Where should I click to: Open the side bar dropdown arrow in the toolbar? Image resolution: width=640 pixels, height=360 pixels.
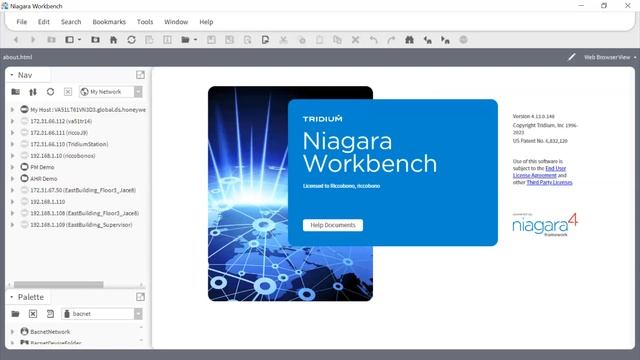point(79,40)
